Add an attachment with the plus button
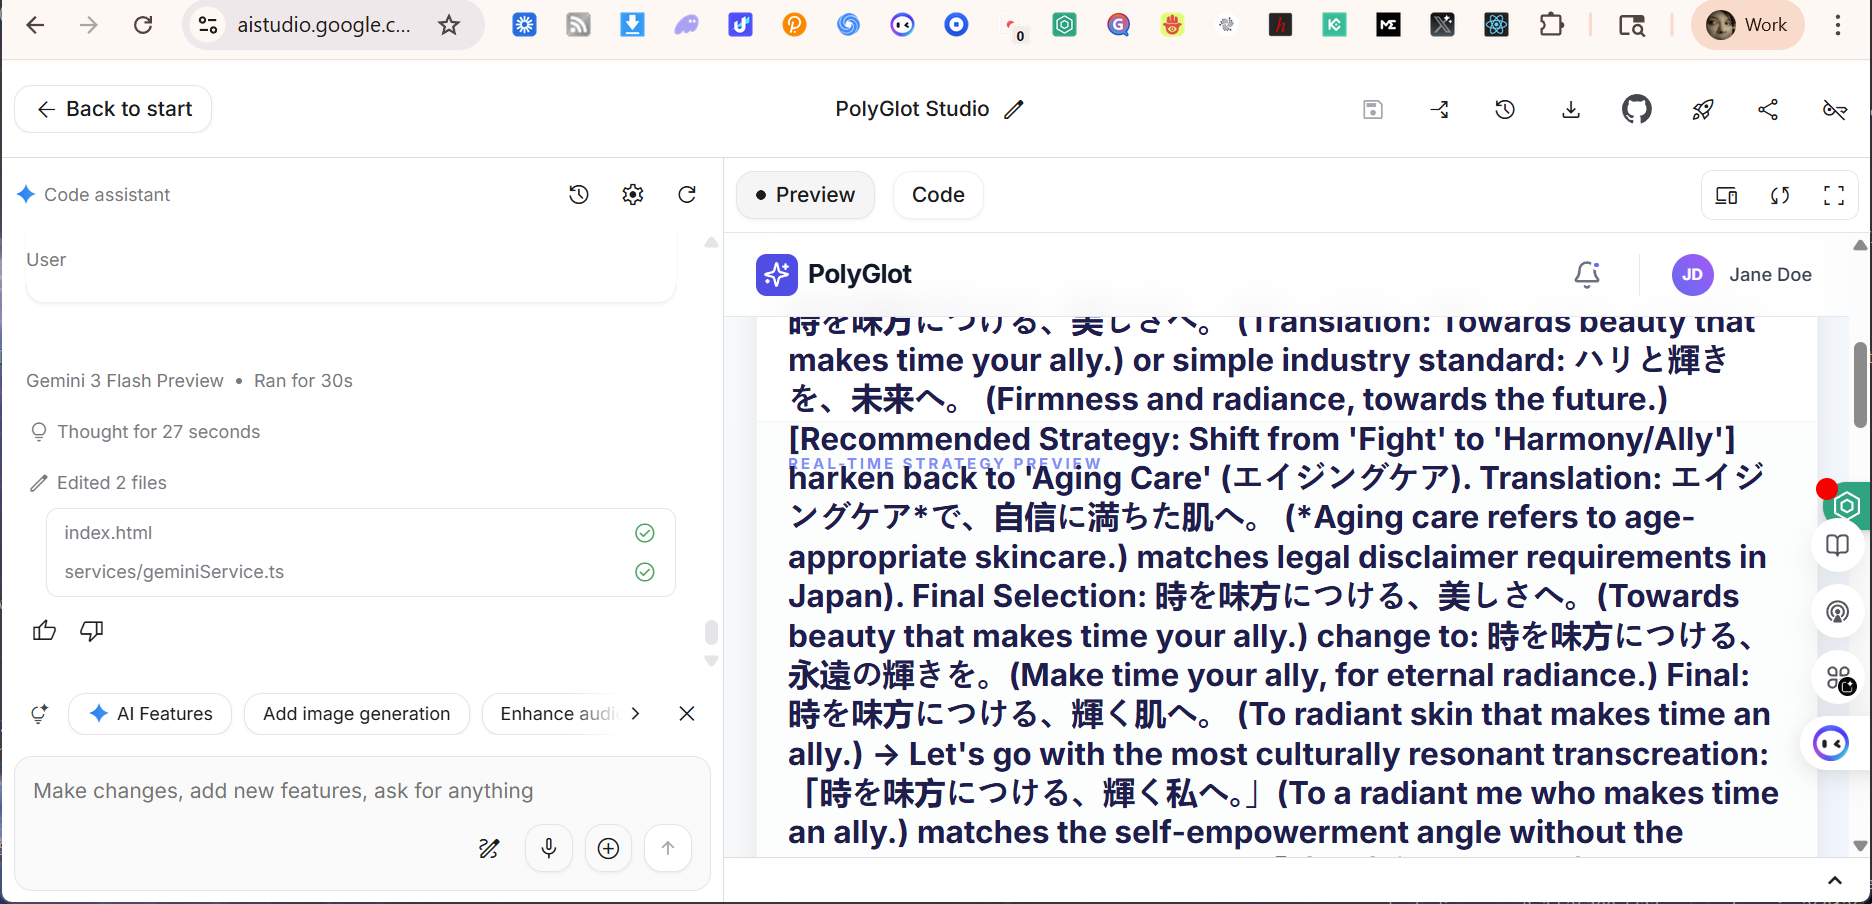The image size is (1872, 904). 608,849
